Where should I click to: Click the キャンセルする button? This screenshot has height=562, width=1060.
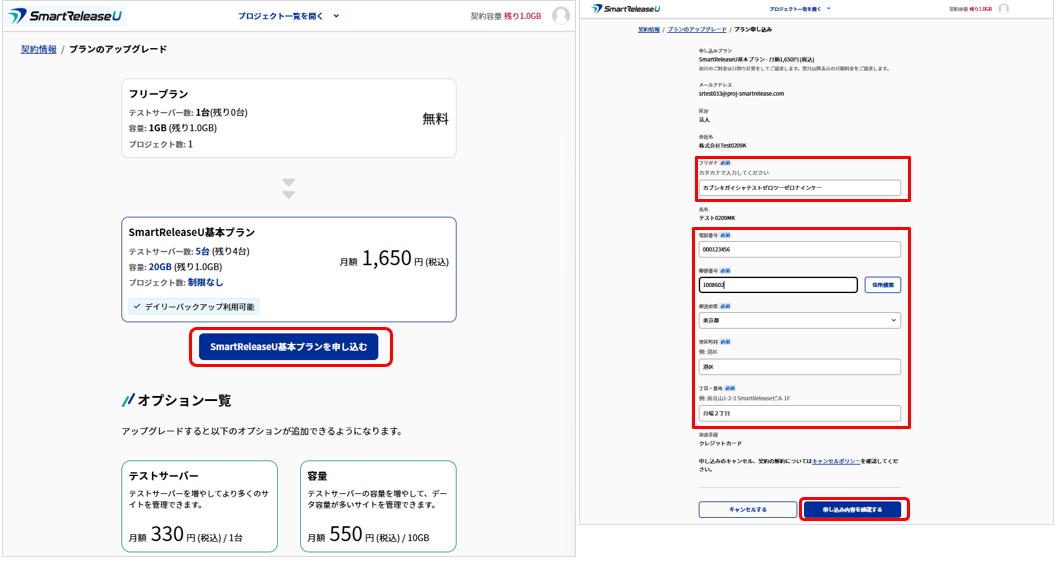click(x=747, y=510)
